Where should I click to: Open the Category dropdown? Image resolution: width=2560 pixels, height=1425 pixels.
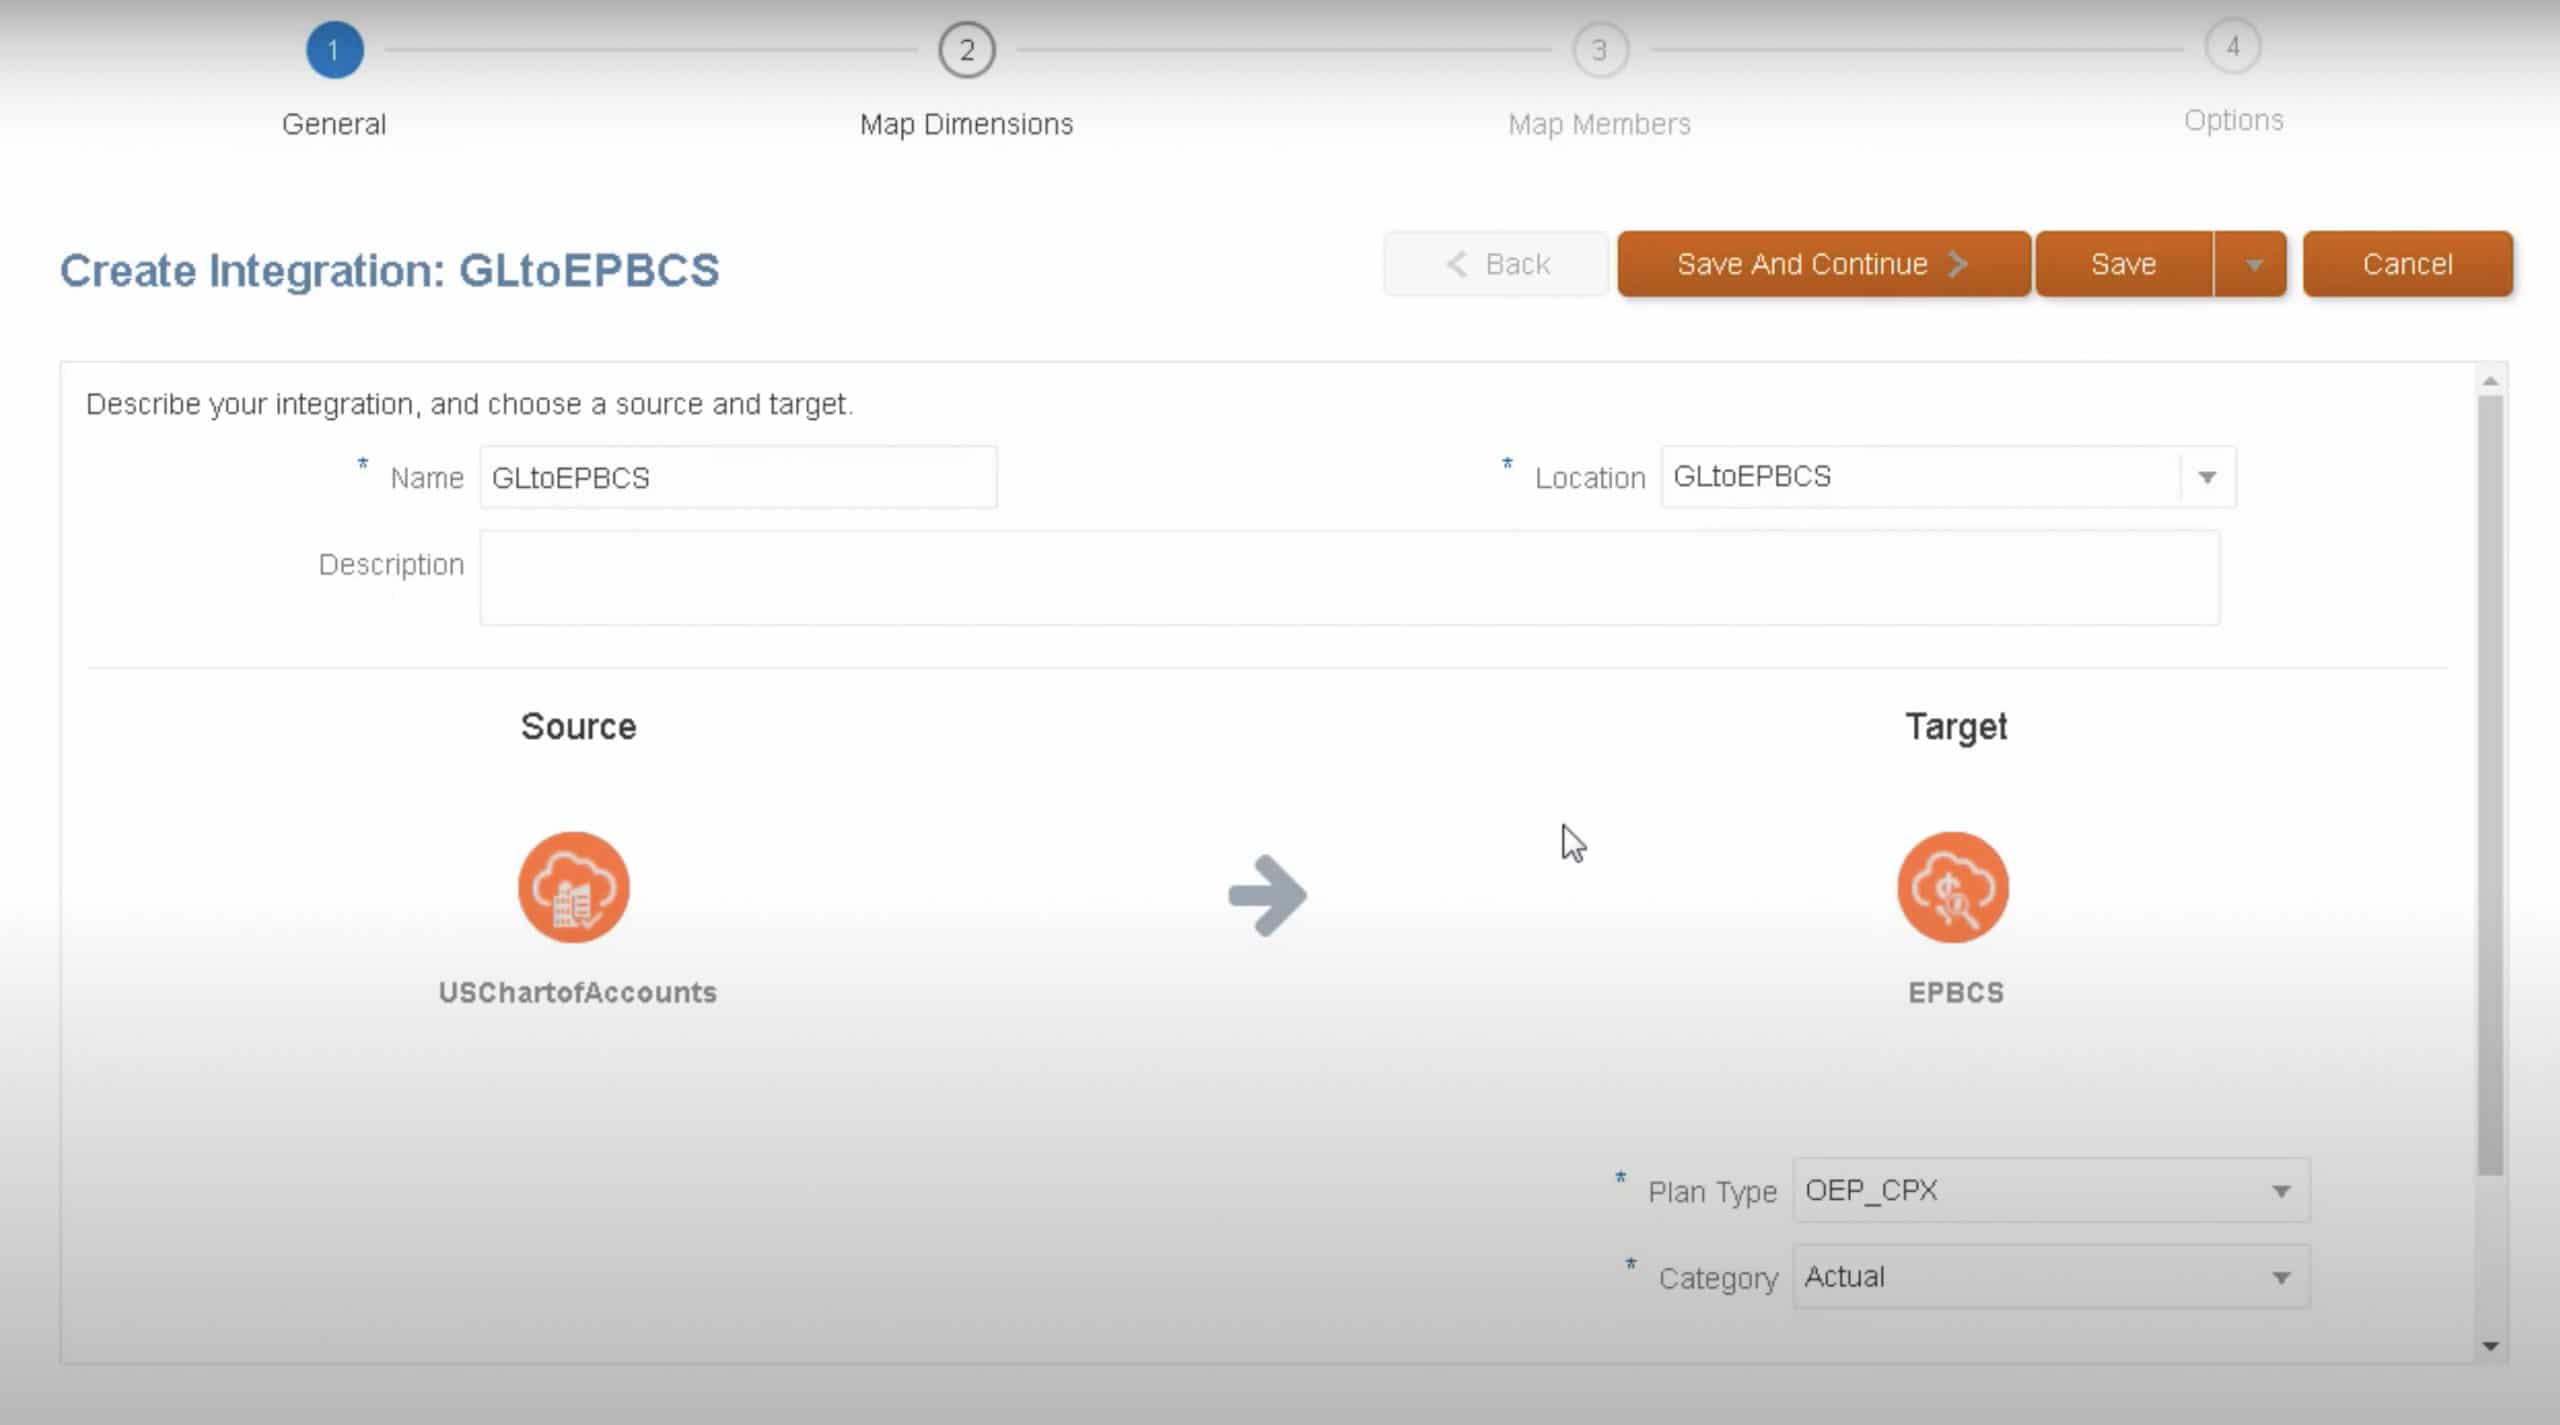2280,1277
